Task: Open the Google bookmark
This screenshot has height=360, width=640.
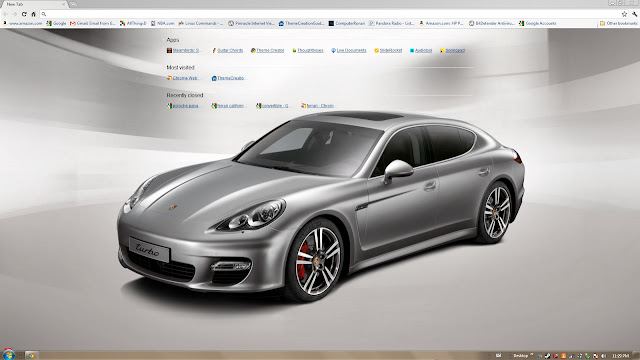Action: pos(56,23)
